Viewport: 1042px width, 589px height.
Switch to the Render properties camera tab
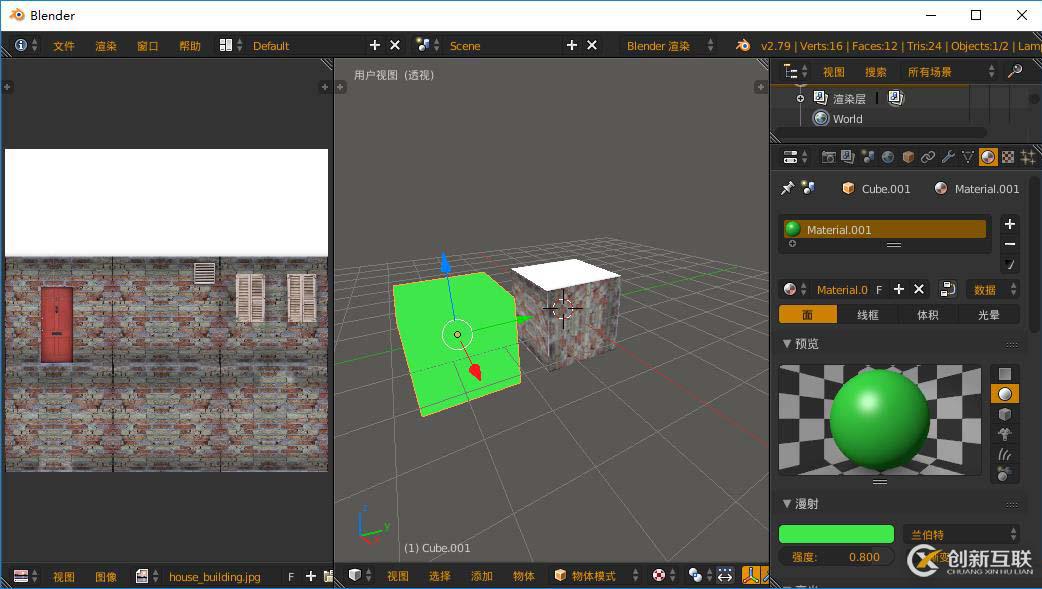[x=828, y=157]
